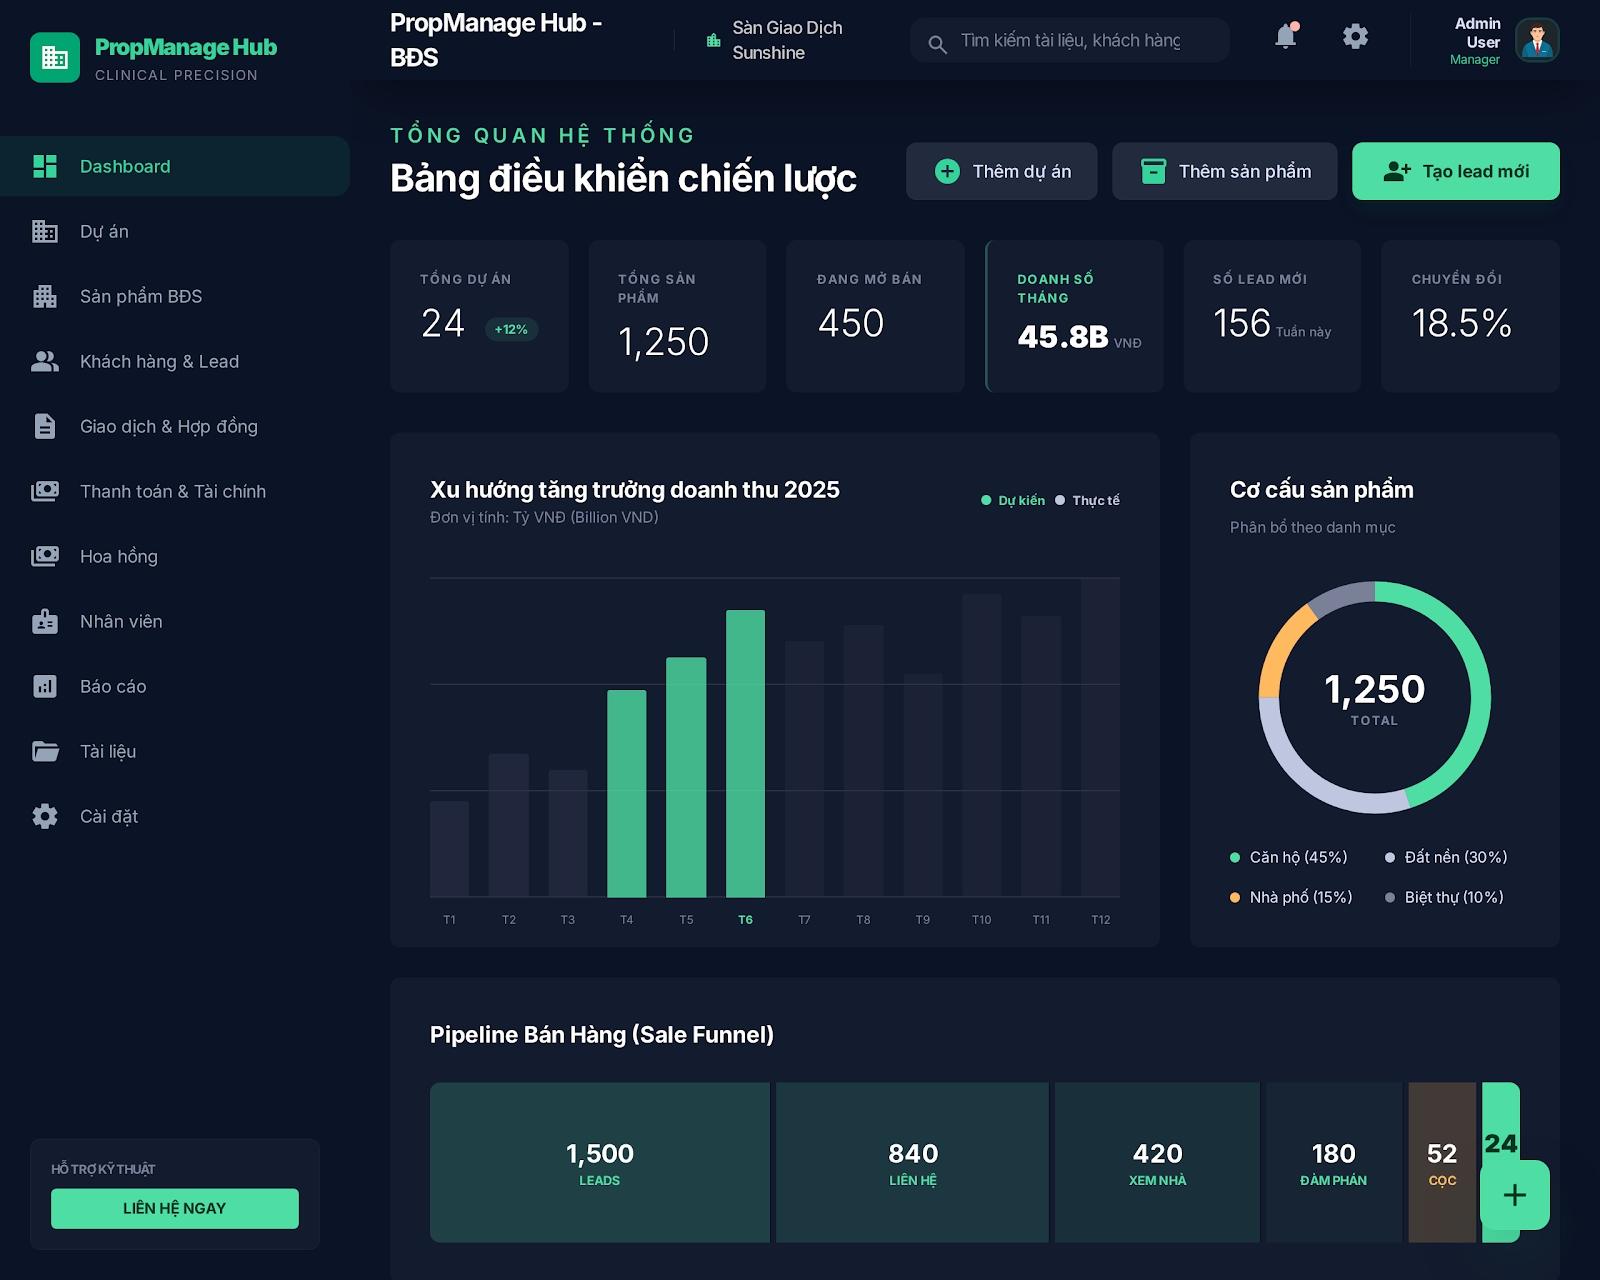Toggle the Thực tế legend item
The width and height of the screenshot is (1600, 1280).
click(x=1090, y=500)
